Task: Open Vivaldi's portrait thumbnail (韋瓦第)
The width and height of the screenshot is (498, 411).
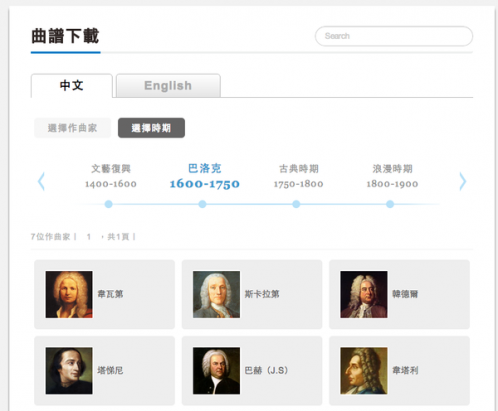Action: (x=69, y=294)
